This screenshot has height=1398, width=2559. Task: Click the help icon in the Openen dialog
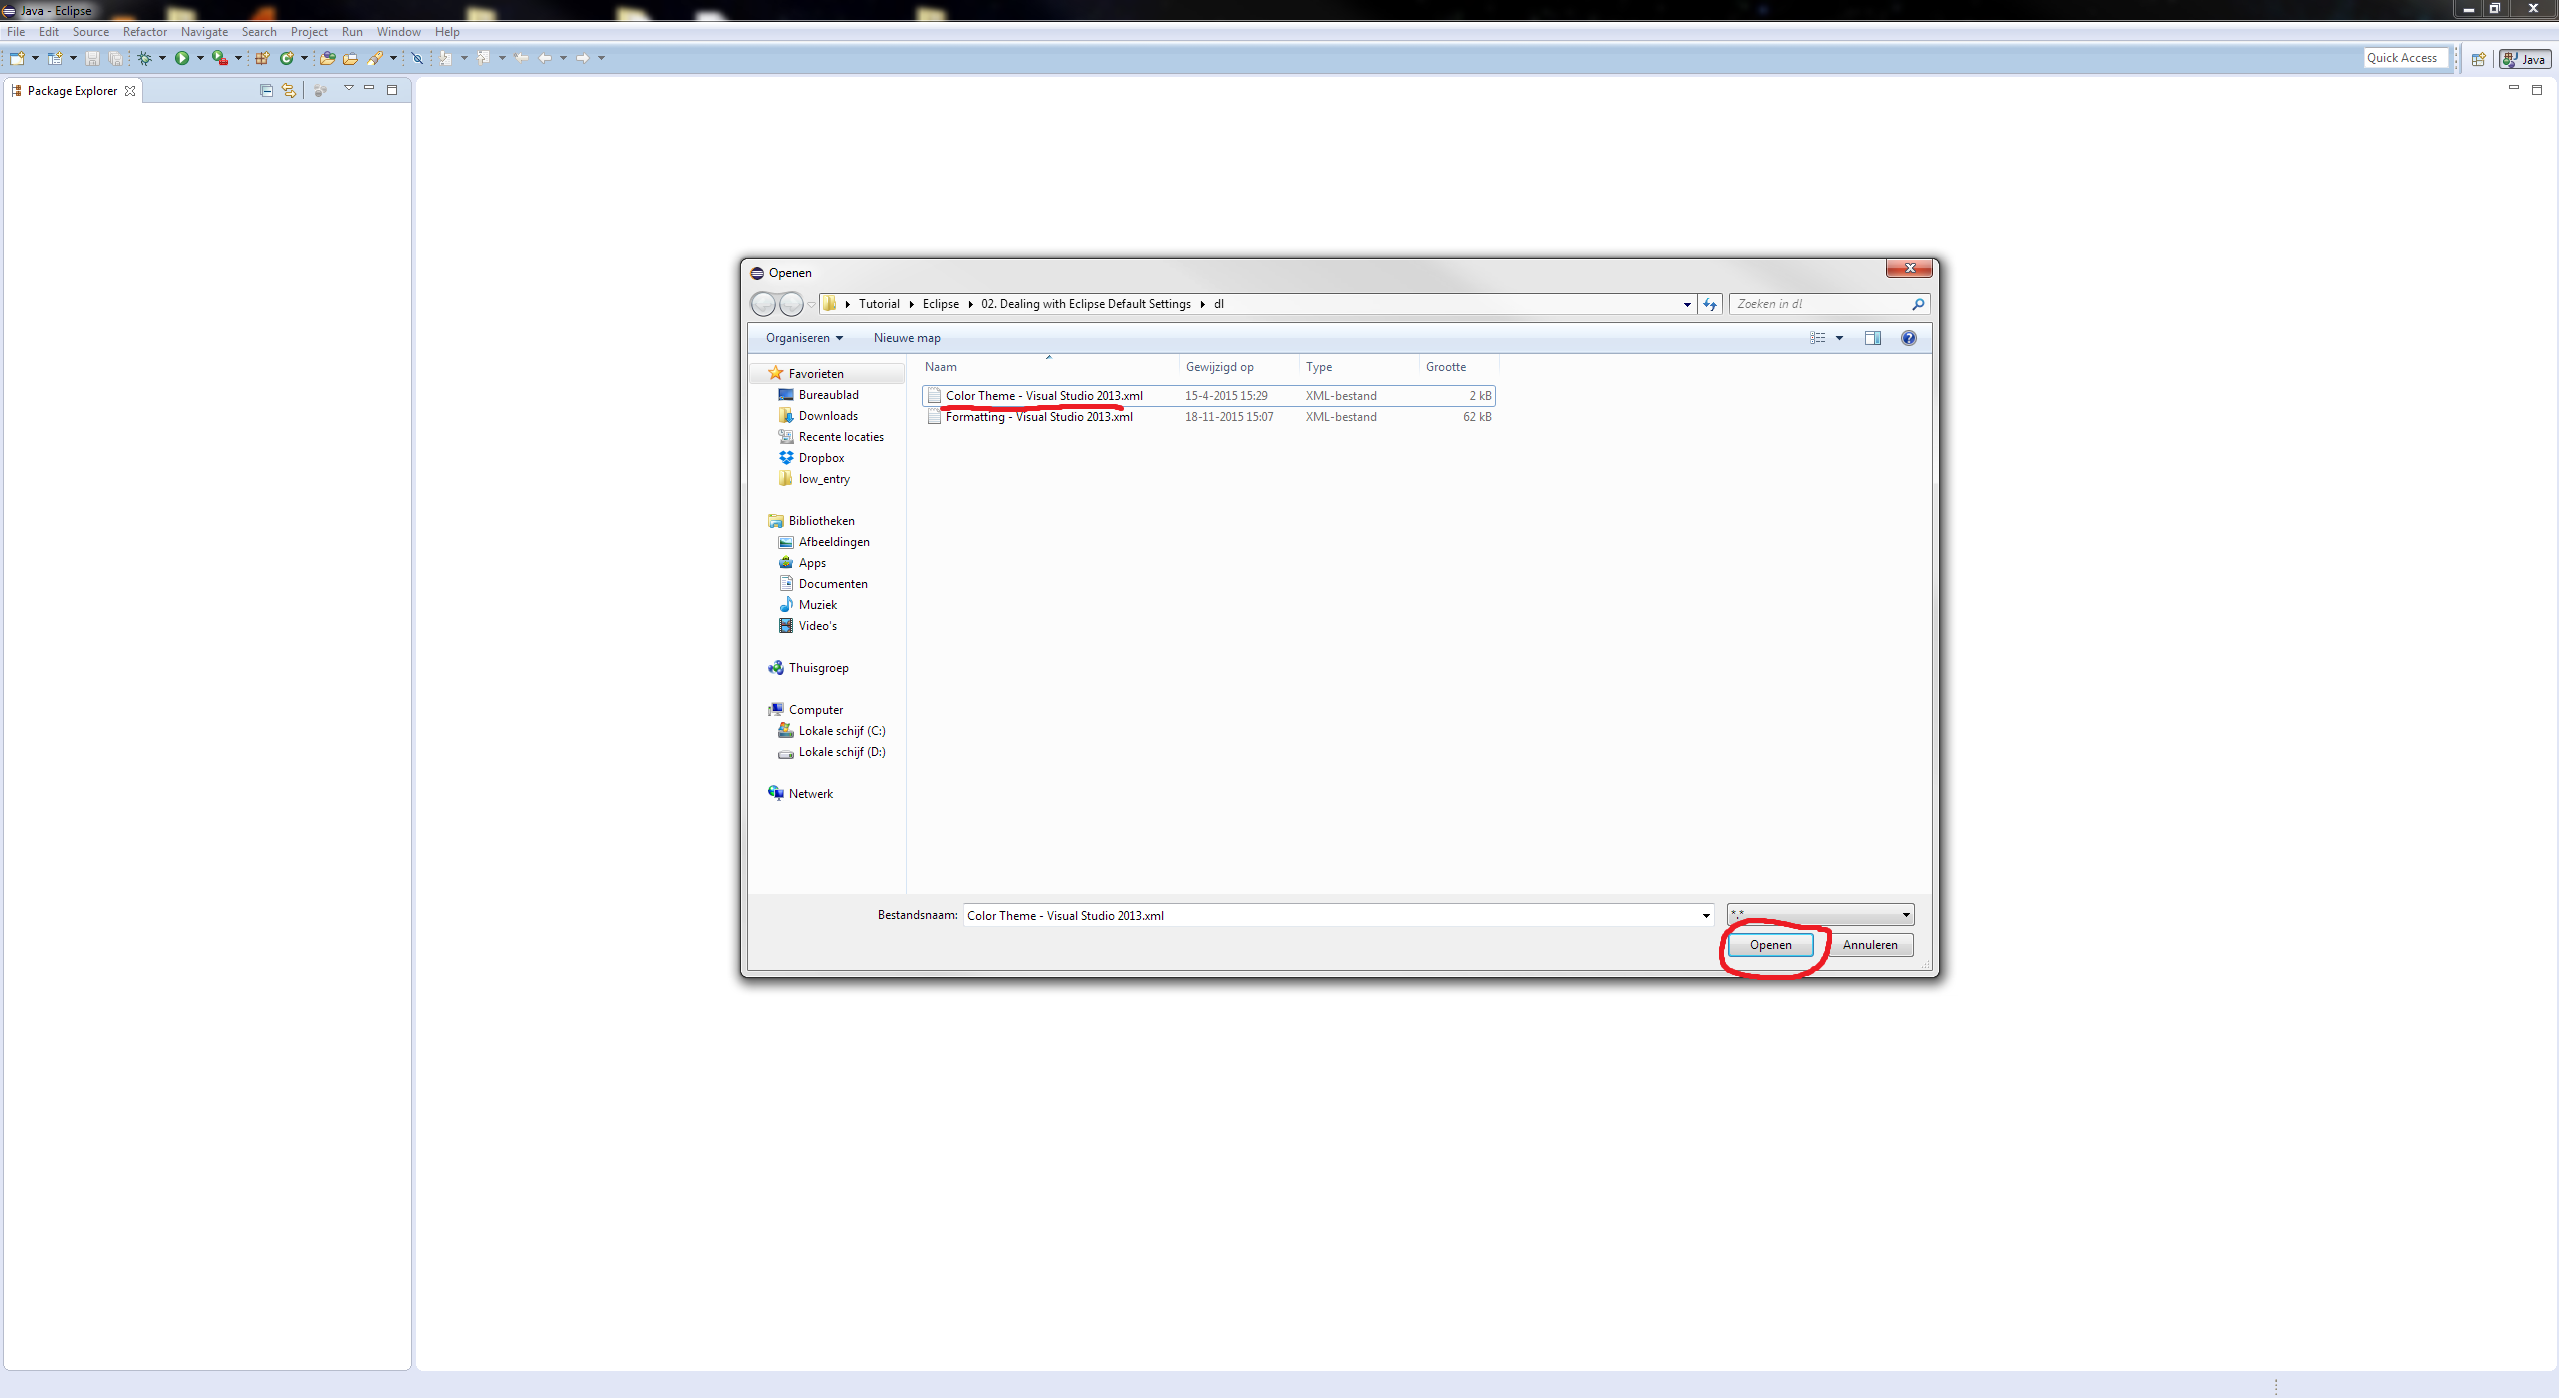pyautogui.click(x=1908, y=337)
